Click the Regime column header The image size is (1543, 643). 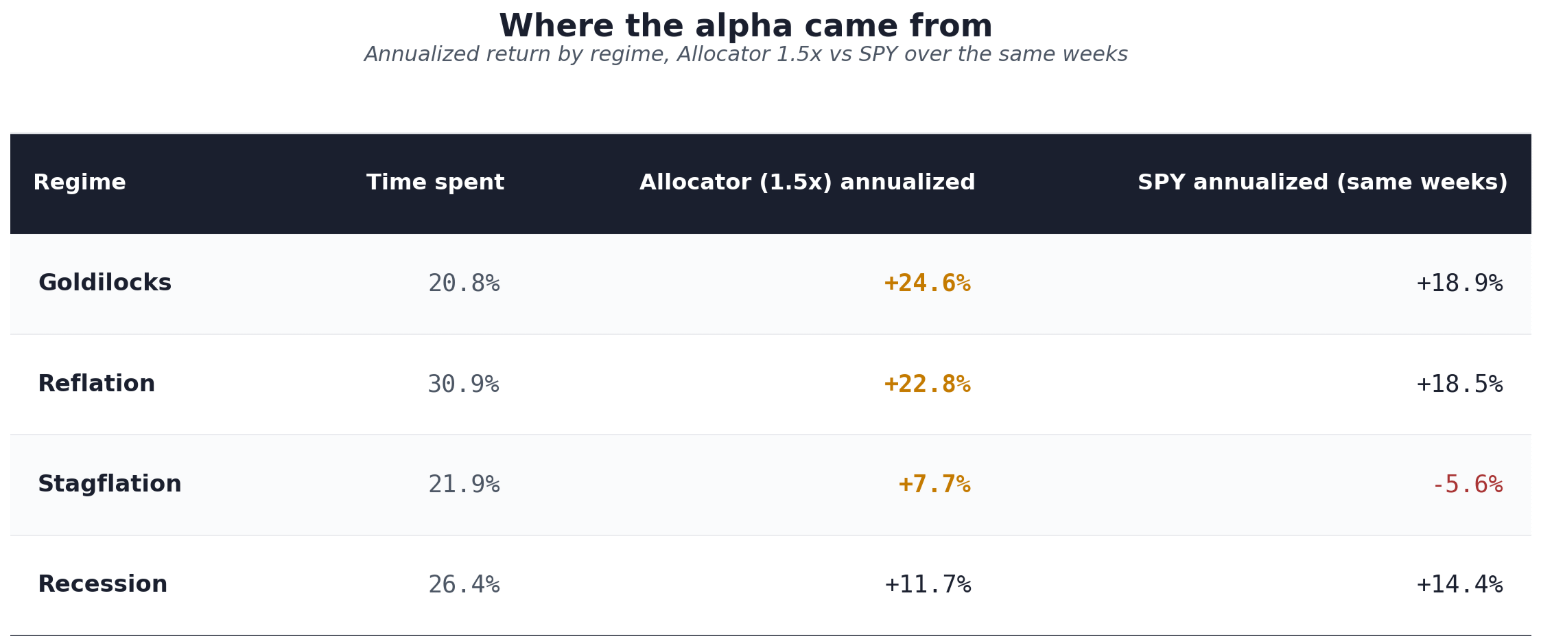coord(79,183)
